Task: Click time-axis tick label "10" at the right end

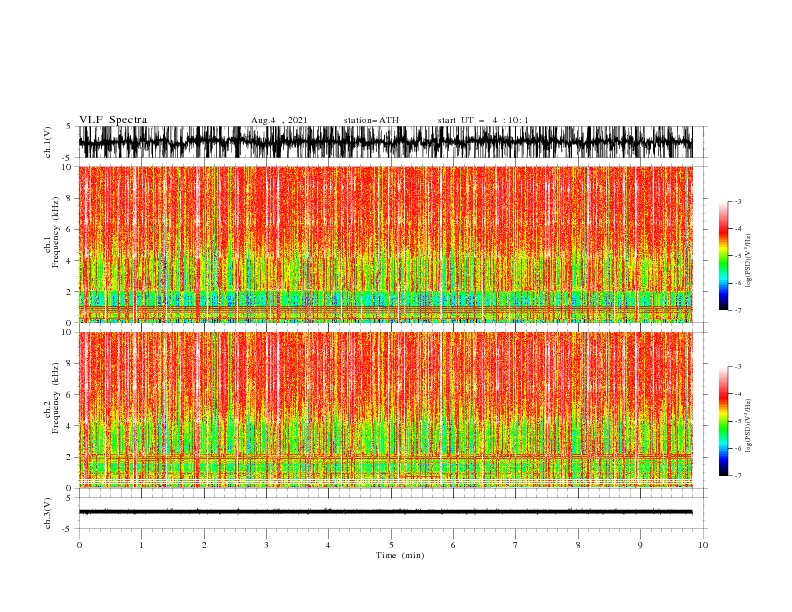Action: tap(703, 545)
